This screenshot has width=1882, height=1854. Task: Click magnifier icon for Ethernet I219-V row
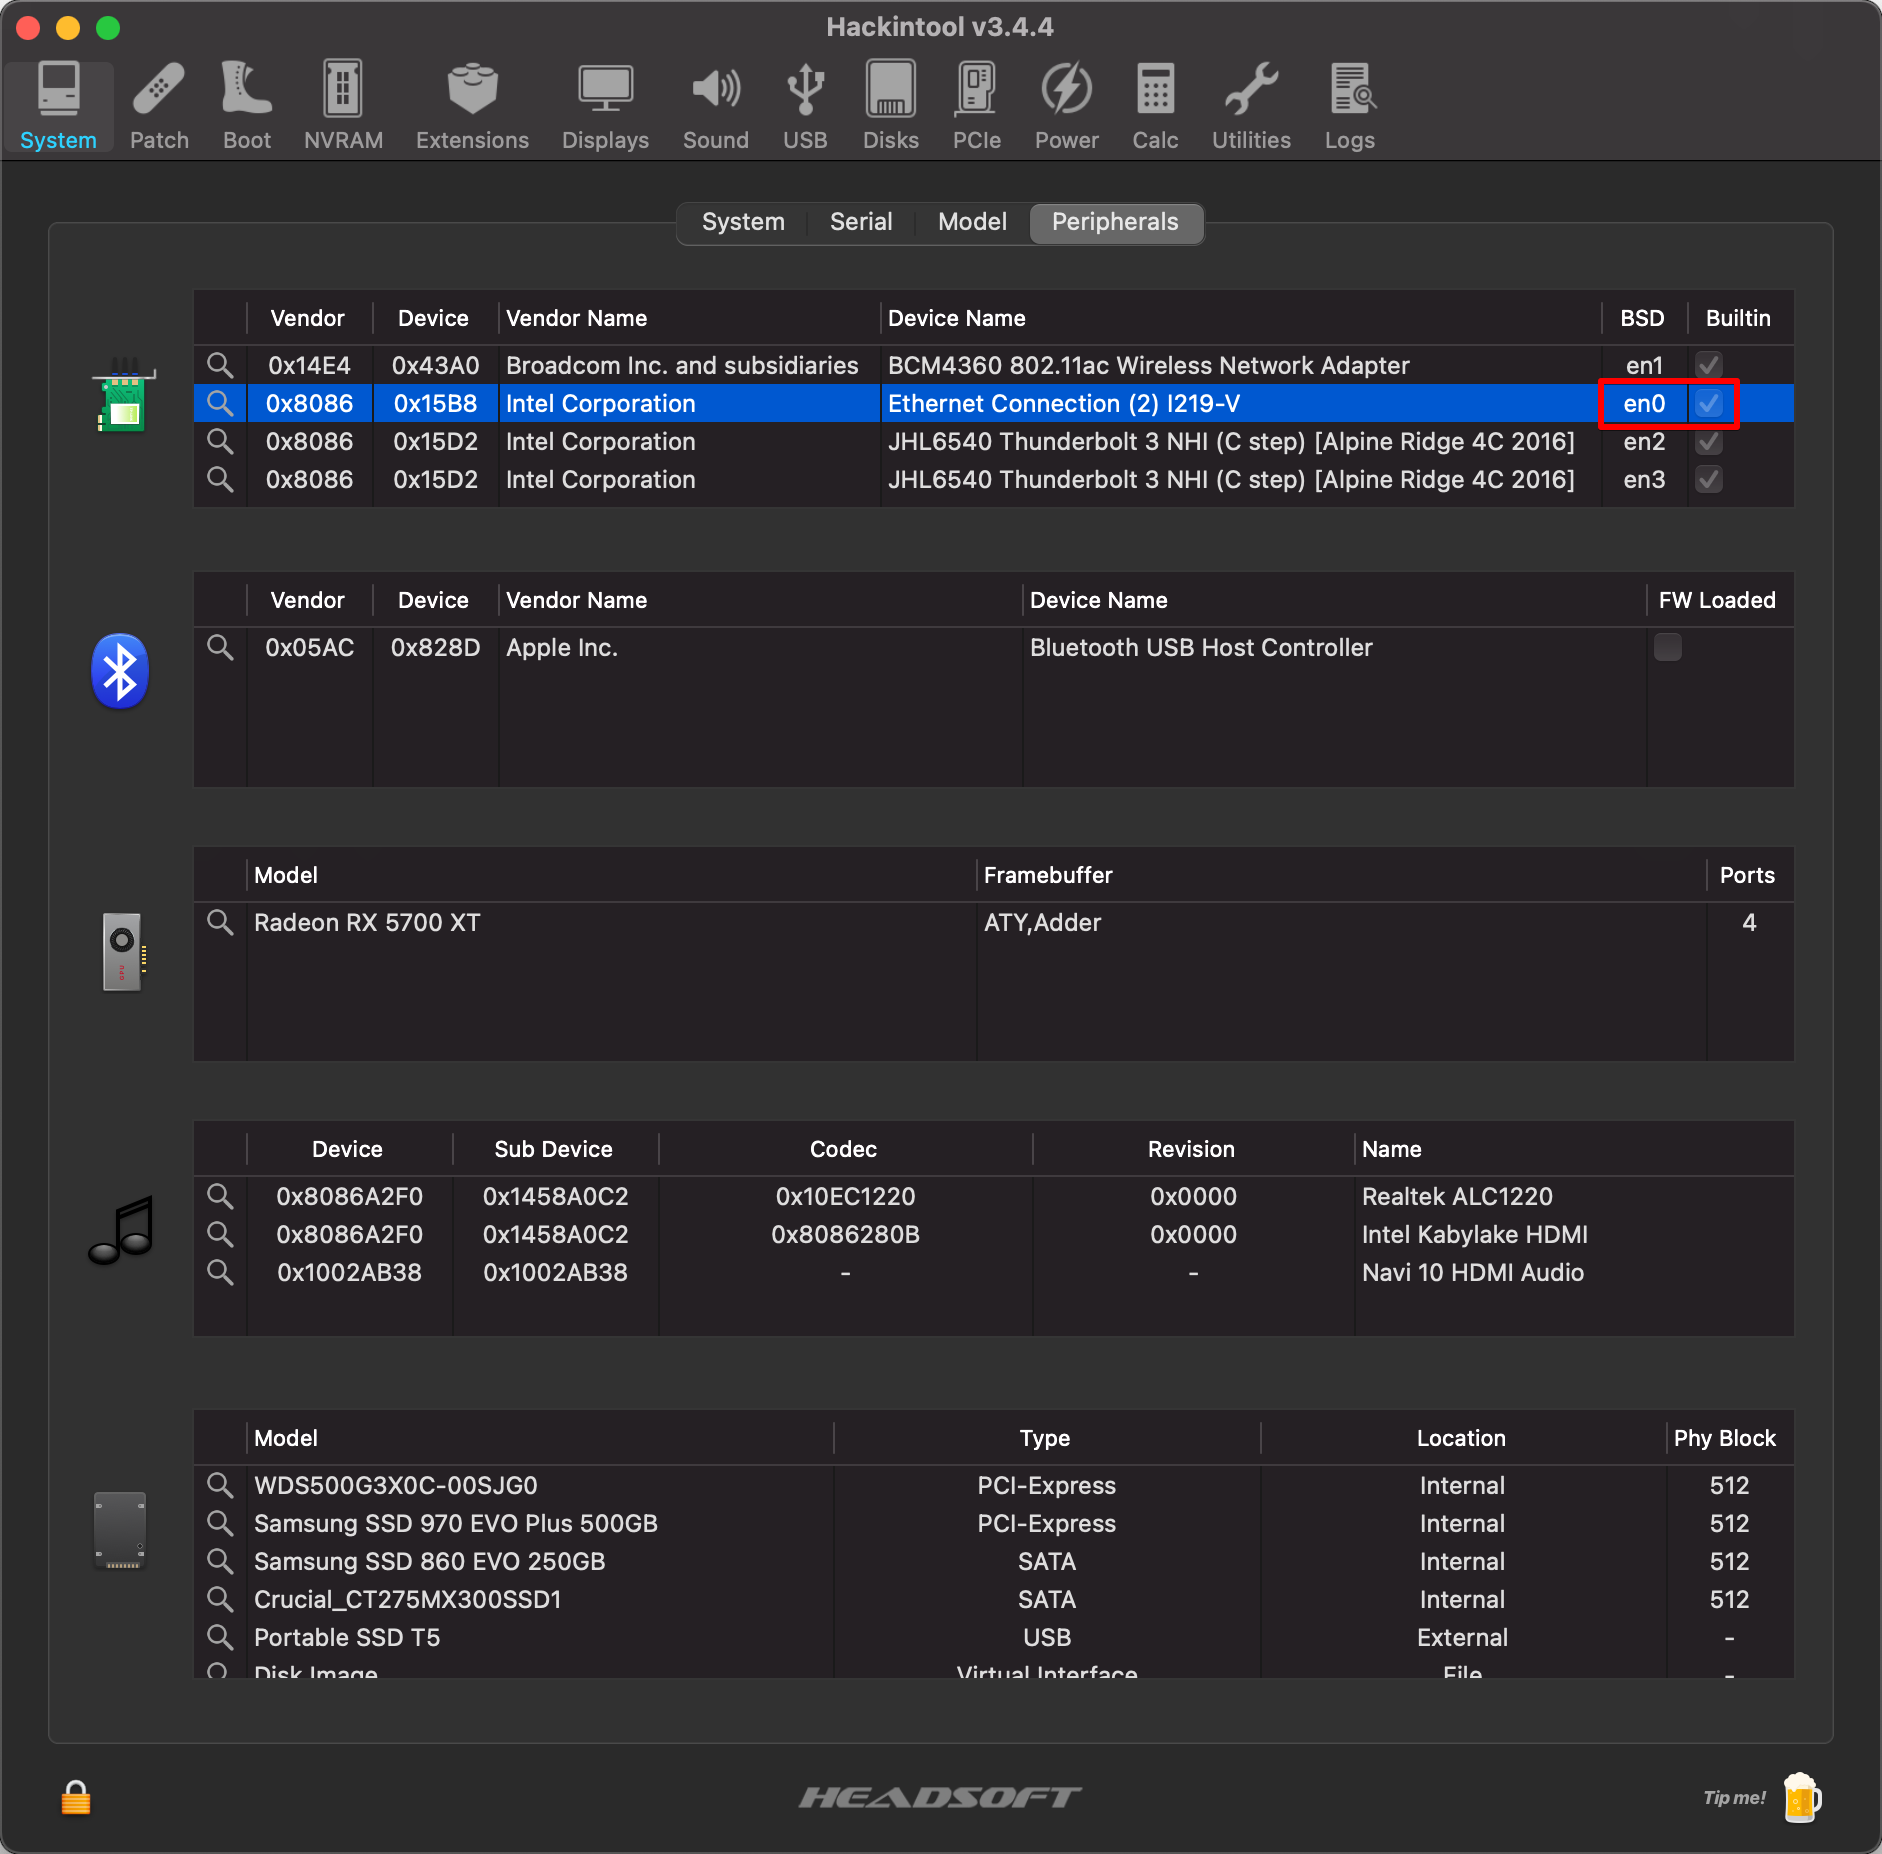click(220, 403)
